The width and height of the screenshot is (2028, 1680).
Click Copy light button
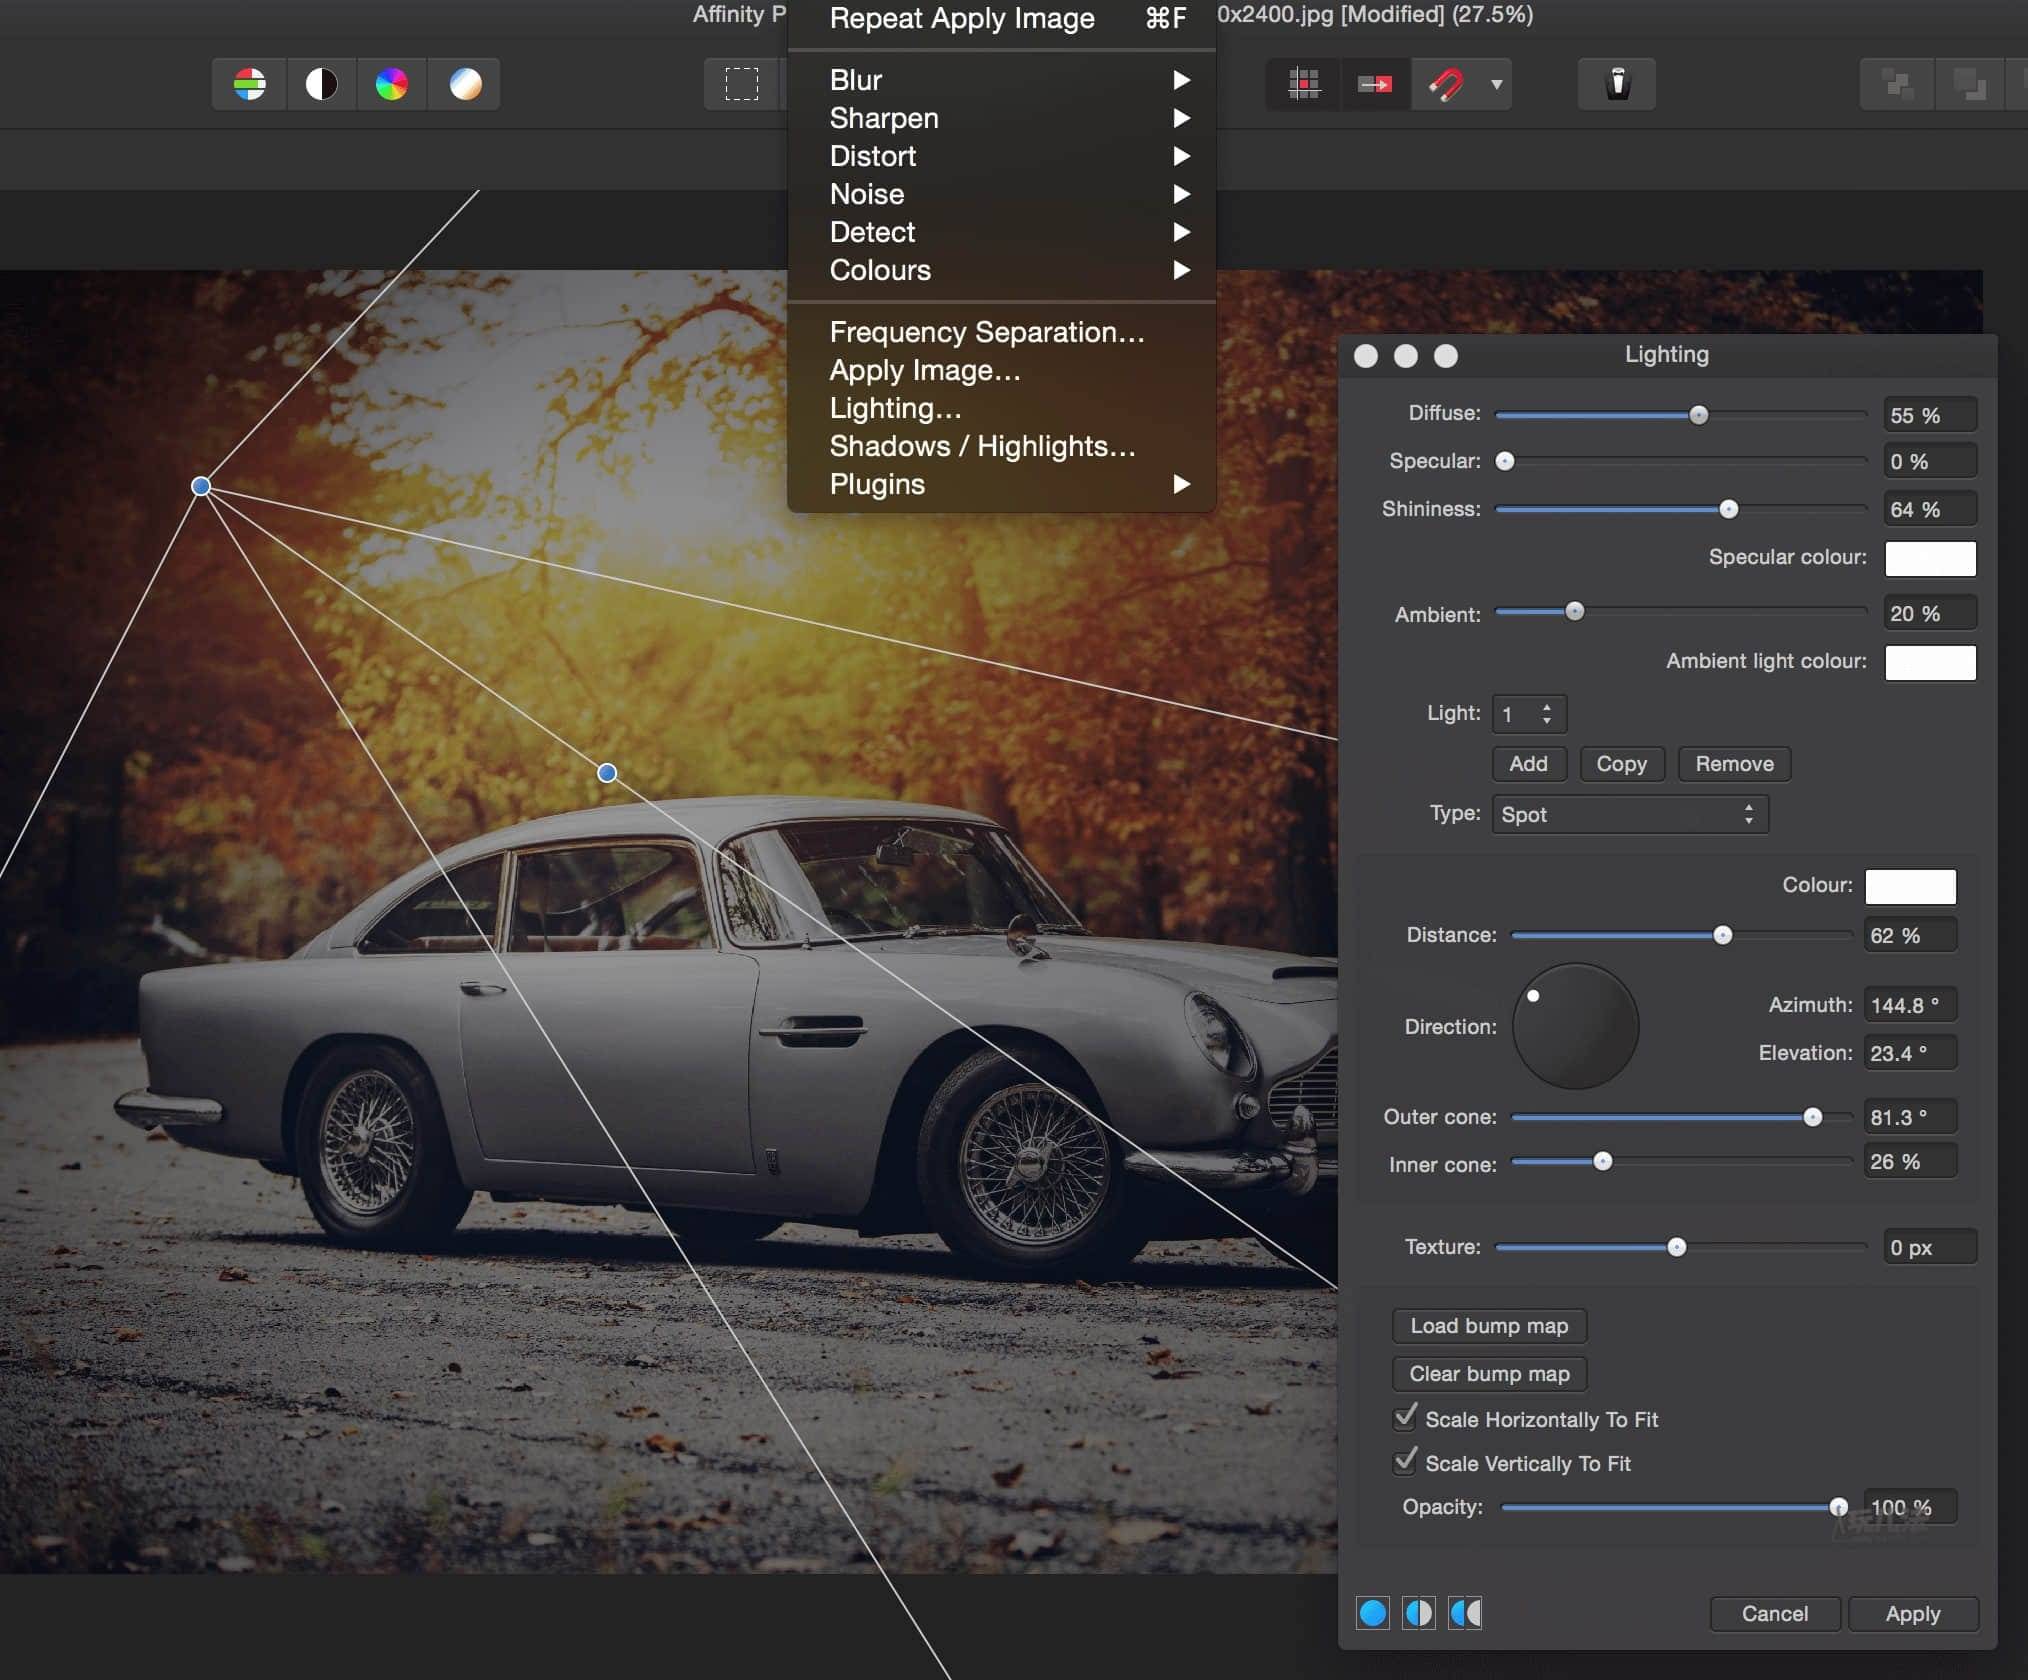pos(1621,764)
